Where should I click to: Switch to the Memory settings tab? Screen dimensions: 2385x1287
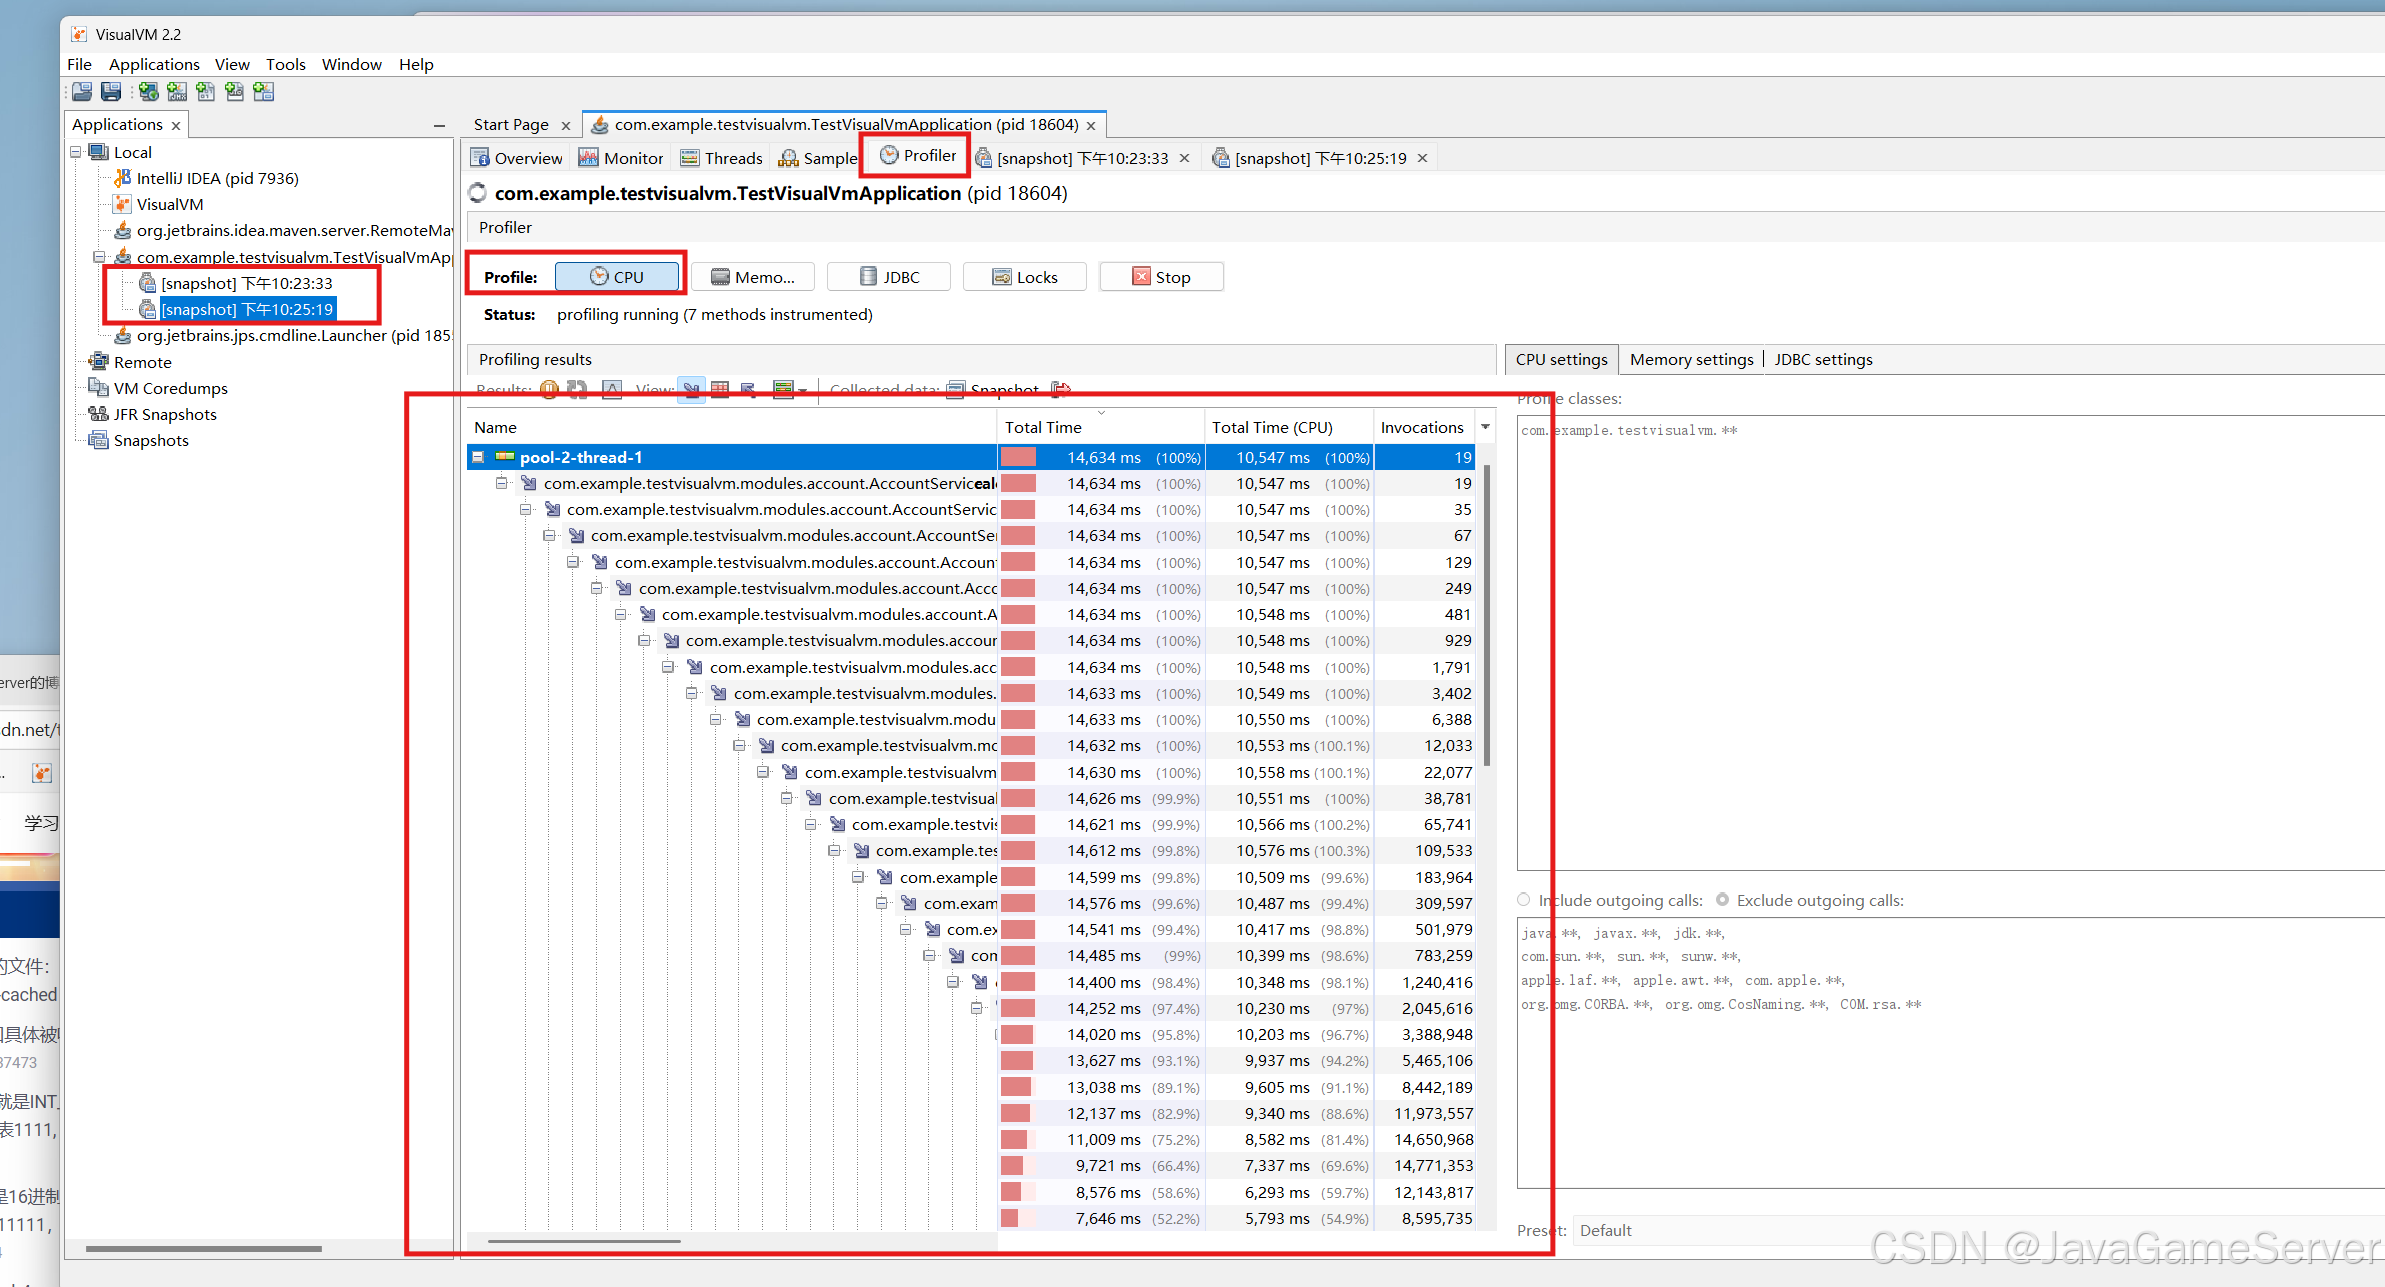point(1691,359)
